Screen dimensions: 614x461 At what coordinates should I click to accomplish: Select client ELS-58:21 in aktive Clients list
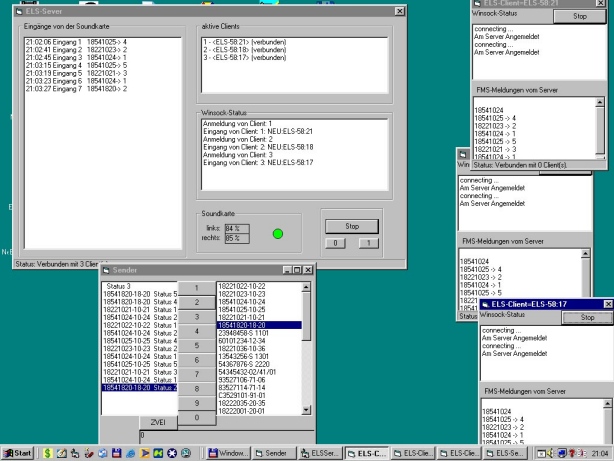pyautogui.click(x=240, y=43)
